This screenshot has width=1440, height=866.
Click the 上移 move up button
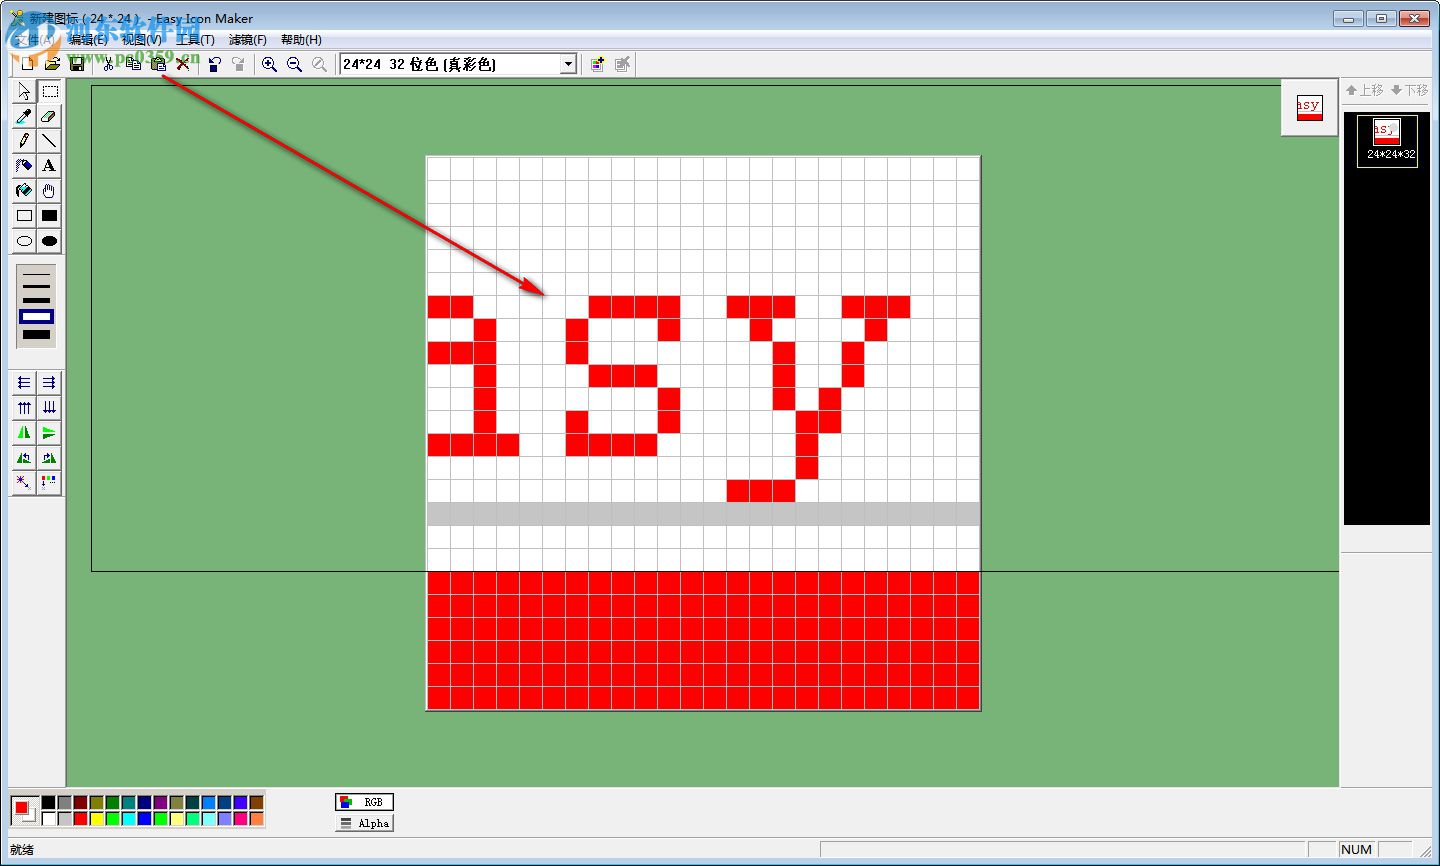[1365, 90]
